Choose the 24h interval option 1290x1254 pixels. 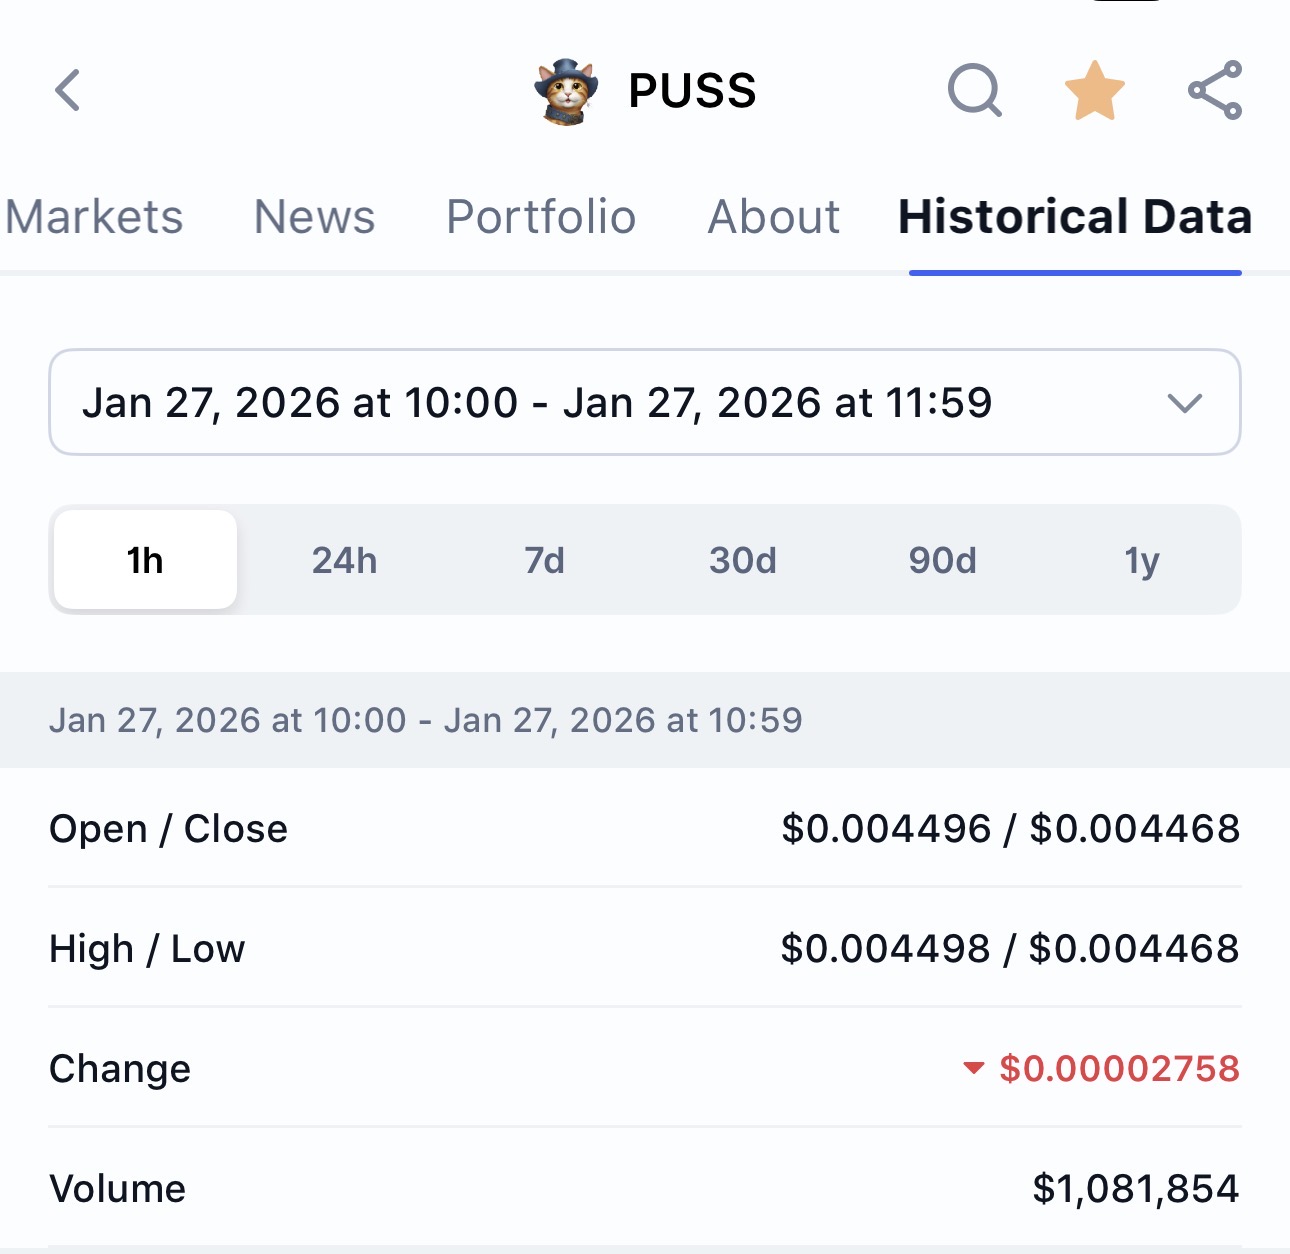(x=344, y=560)
